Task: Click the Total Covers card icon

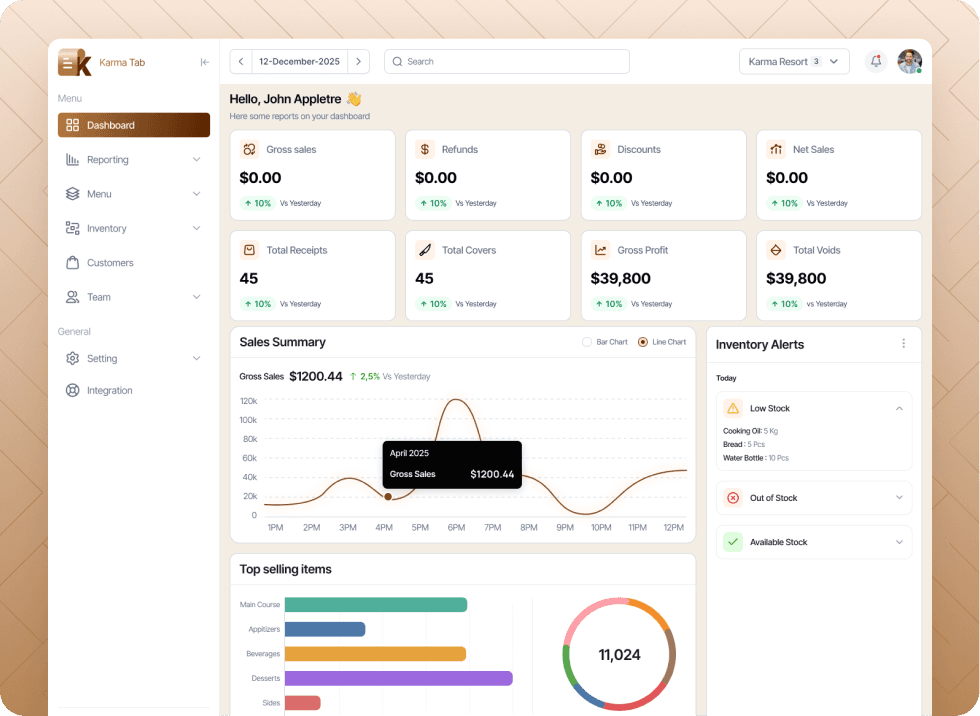Action: (425, 250)
